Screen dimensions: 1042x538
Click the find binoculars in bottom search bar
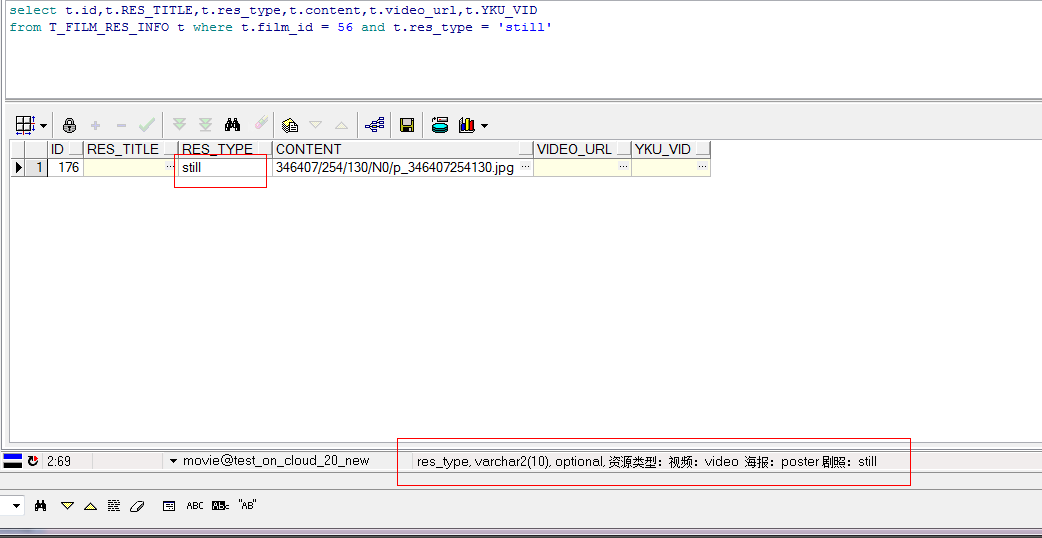click(41, 506)
